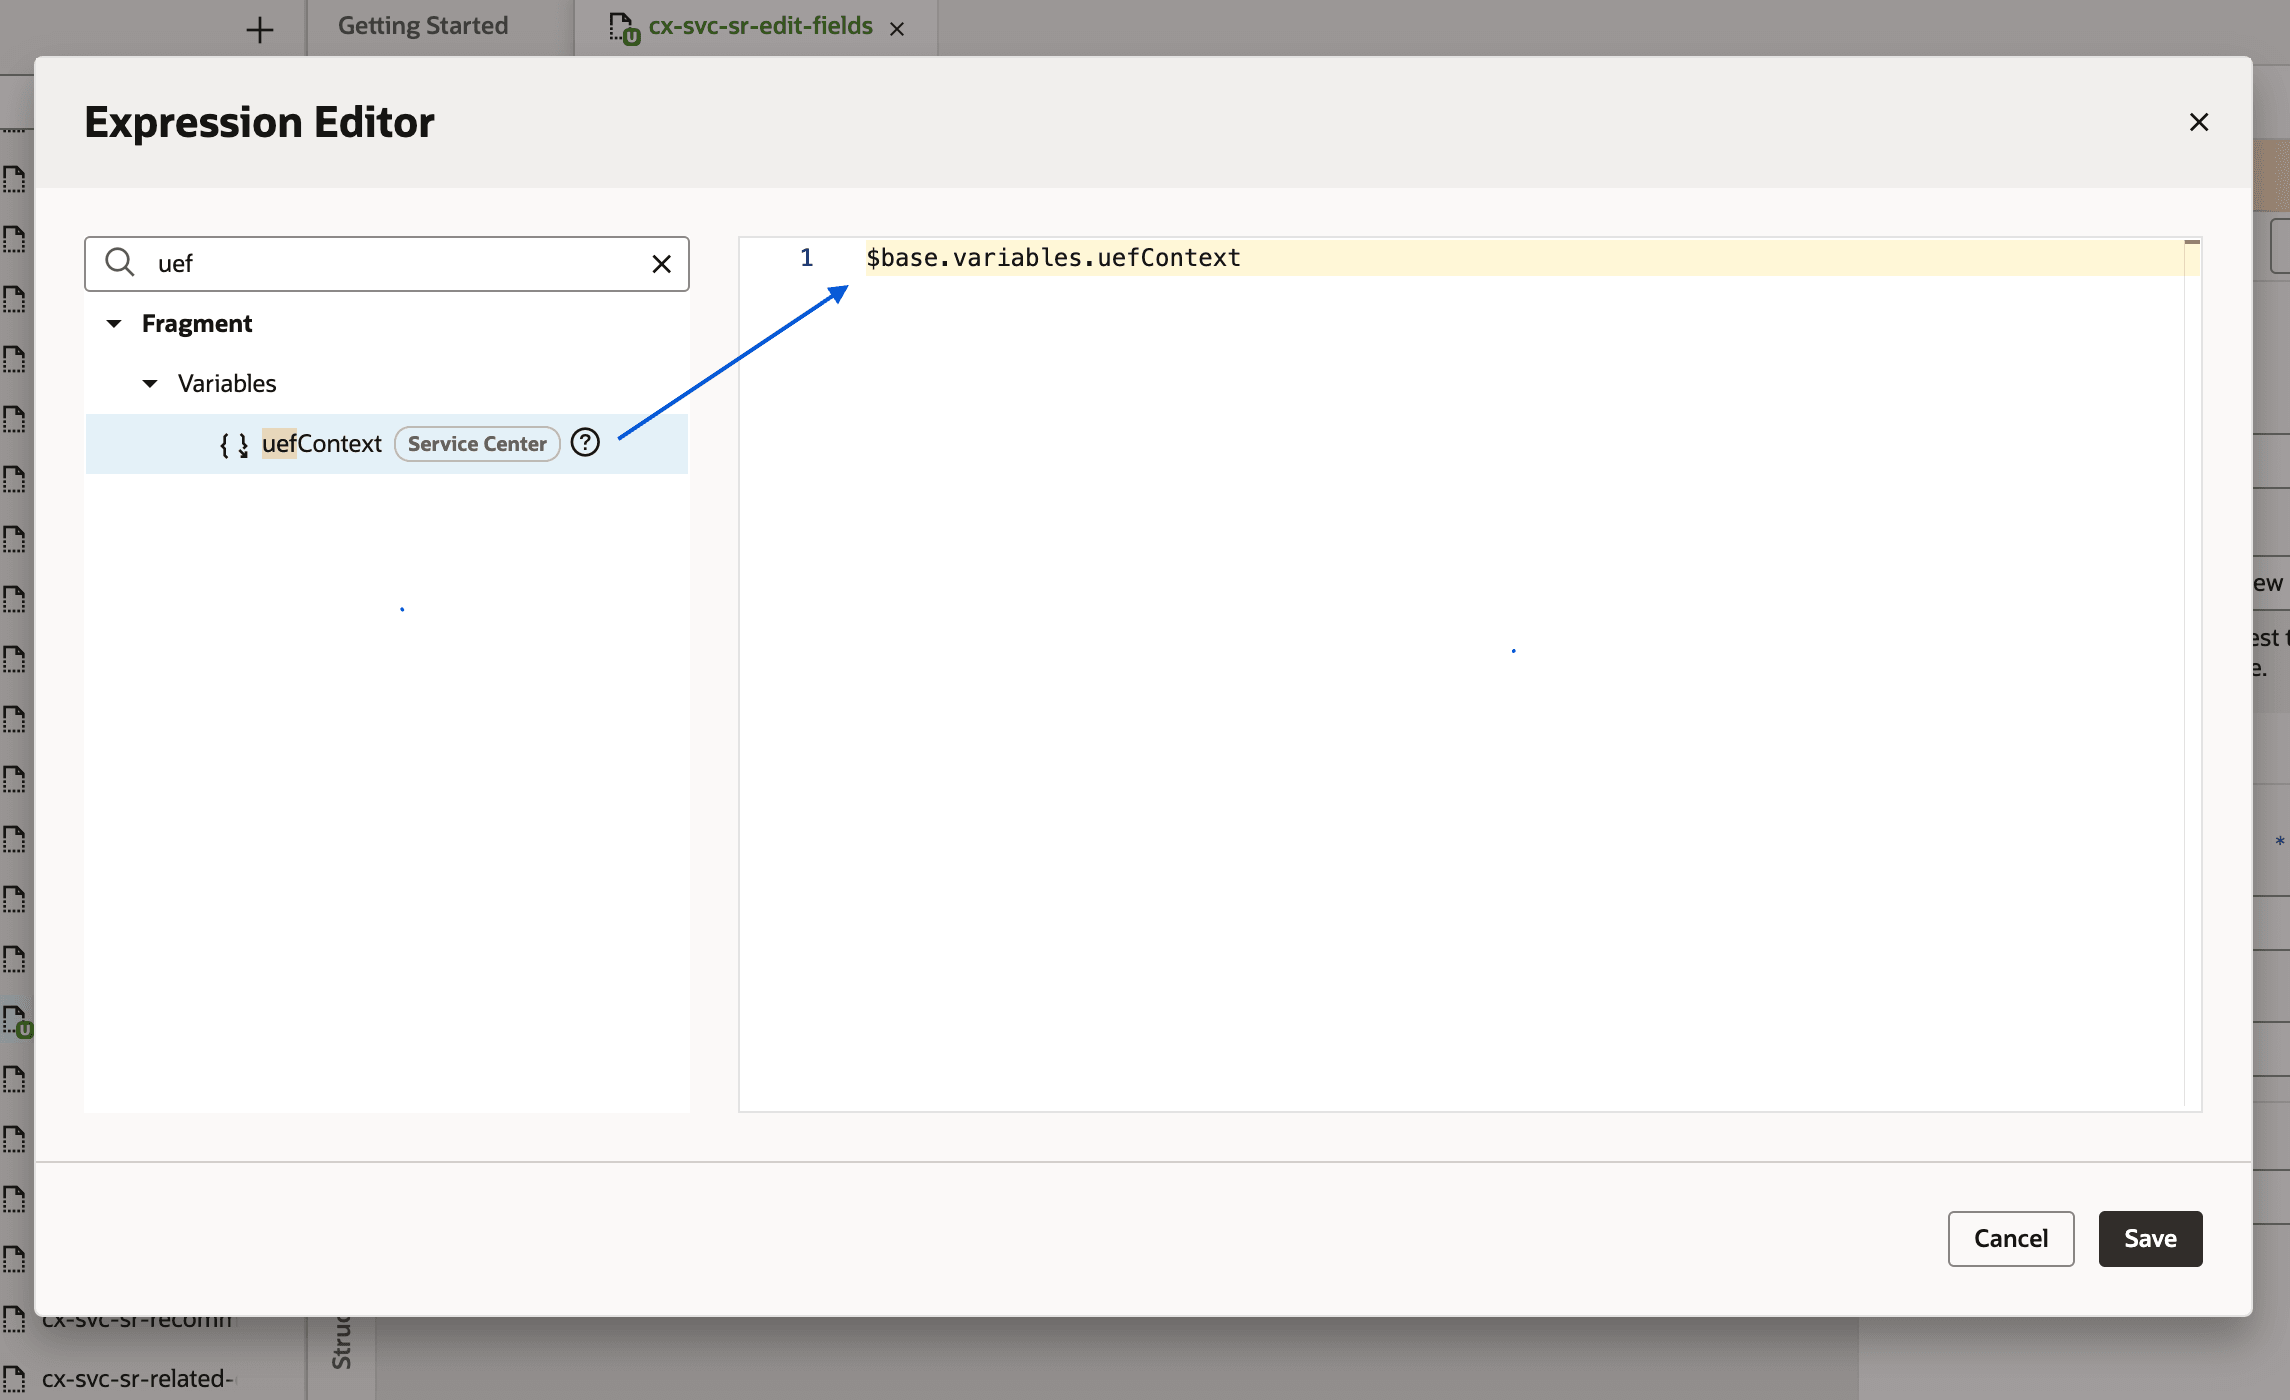This screenshot has height=1400, width=2290.
Task: Select the uefContext variable
Action: (x=321, y=444)
